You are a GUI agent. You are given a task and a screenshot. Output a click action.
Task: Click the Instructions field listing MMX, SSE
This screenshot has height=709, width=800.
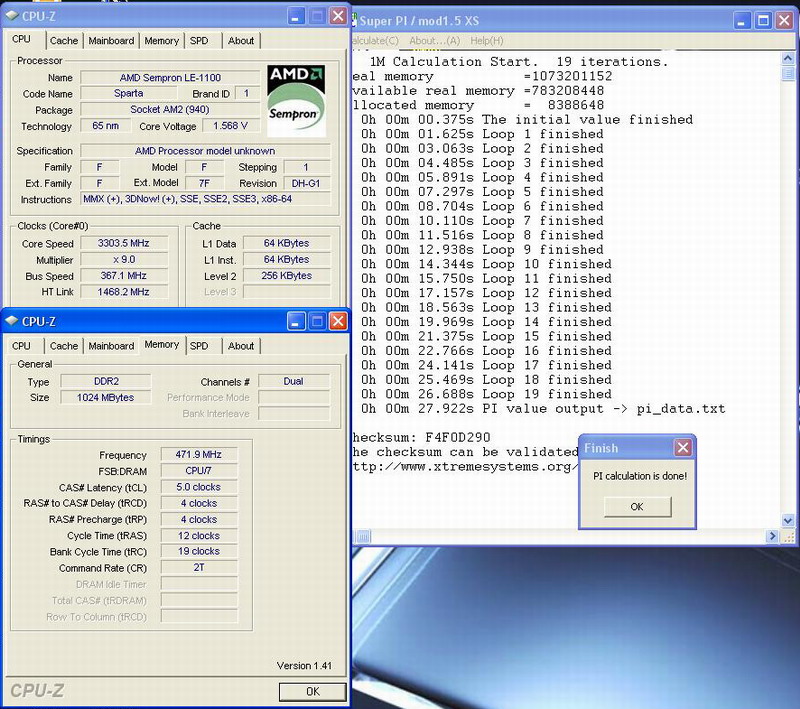(205, 199)
